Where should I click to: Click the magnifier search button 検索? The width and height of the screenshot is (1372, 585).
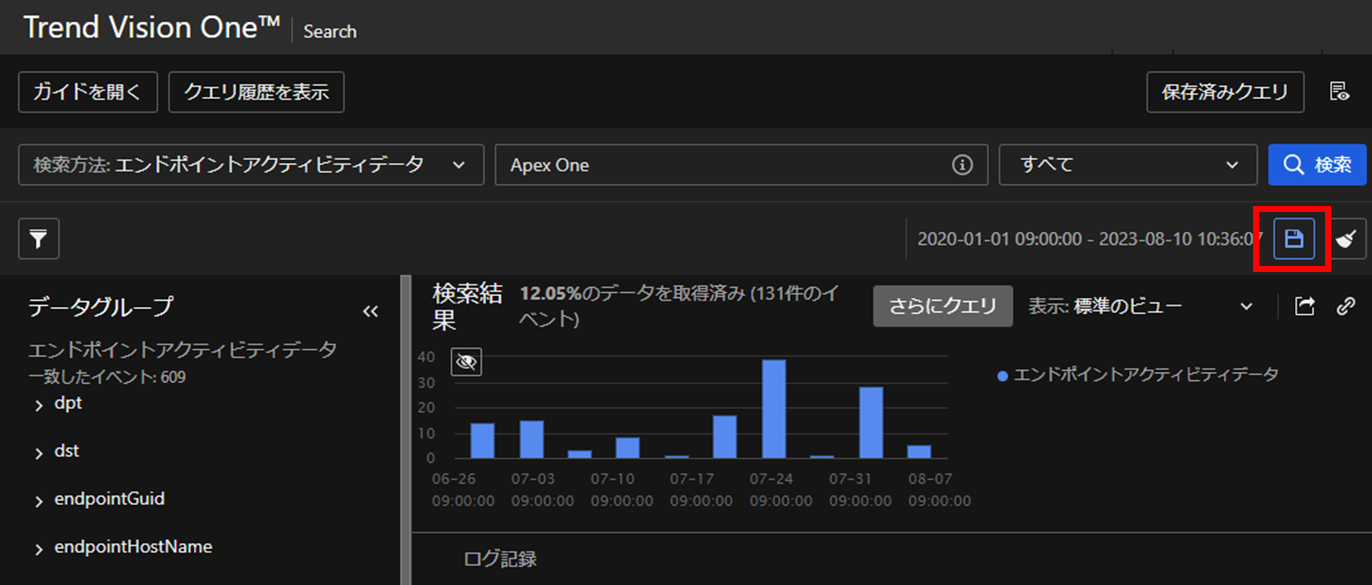pos(1317,165)
